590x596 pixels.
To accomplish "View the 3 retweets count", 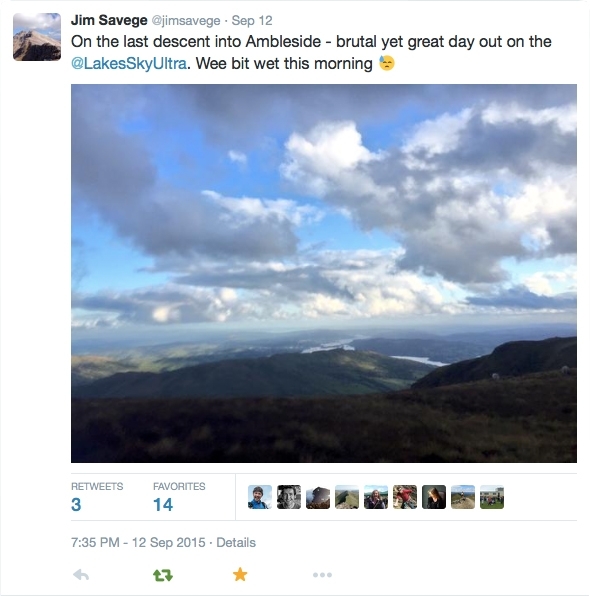I will point(76,505).
